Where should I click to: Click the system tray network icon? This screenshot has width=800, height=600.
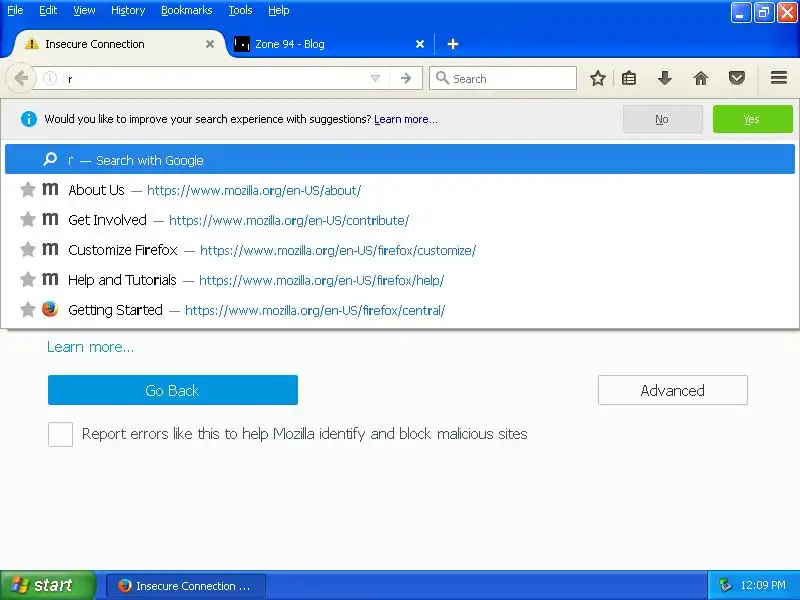pyautogui.click(x=724, y=585)
